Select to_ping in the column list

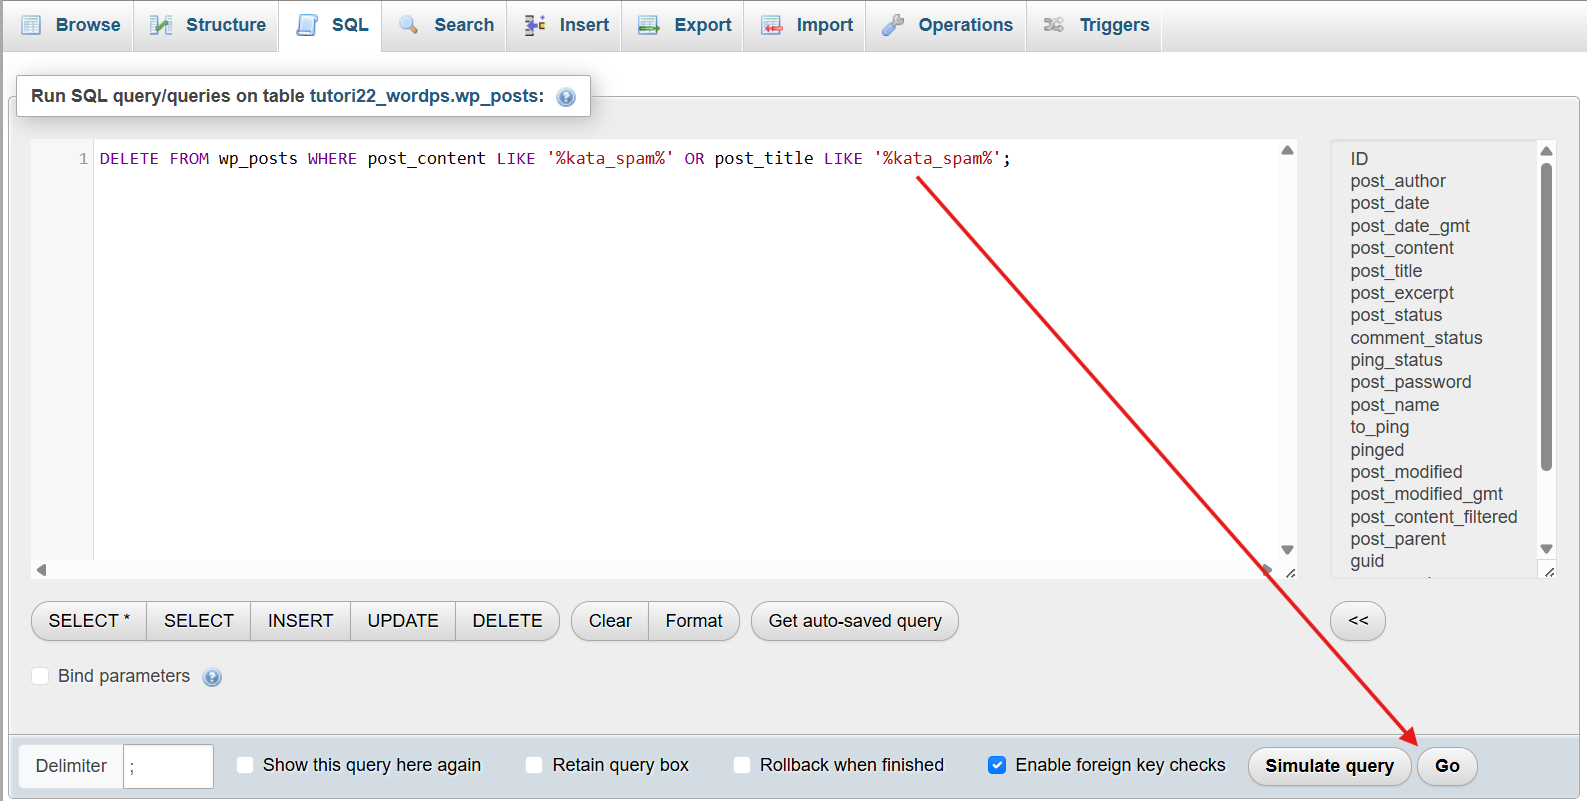(x=1380, y=427)
